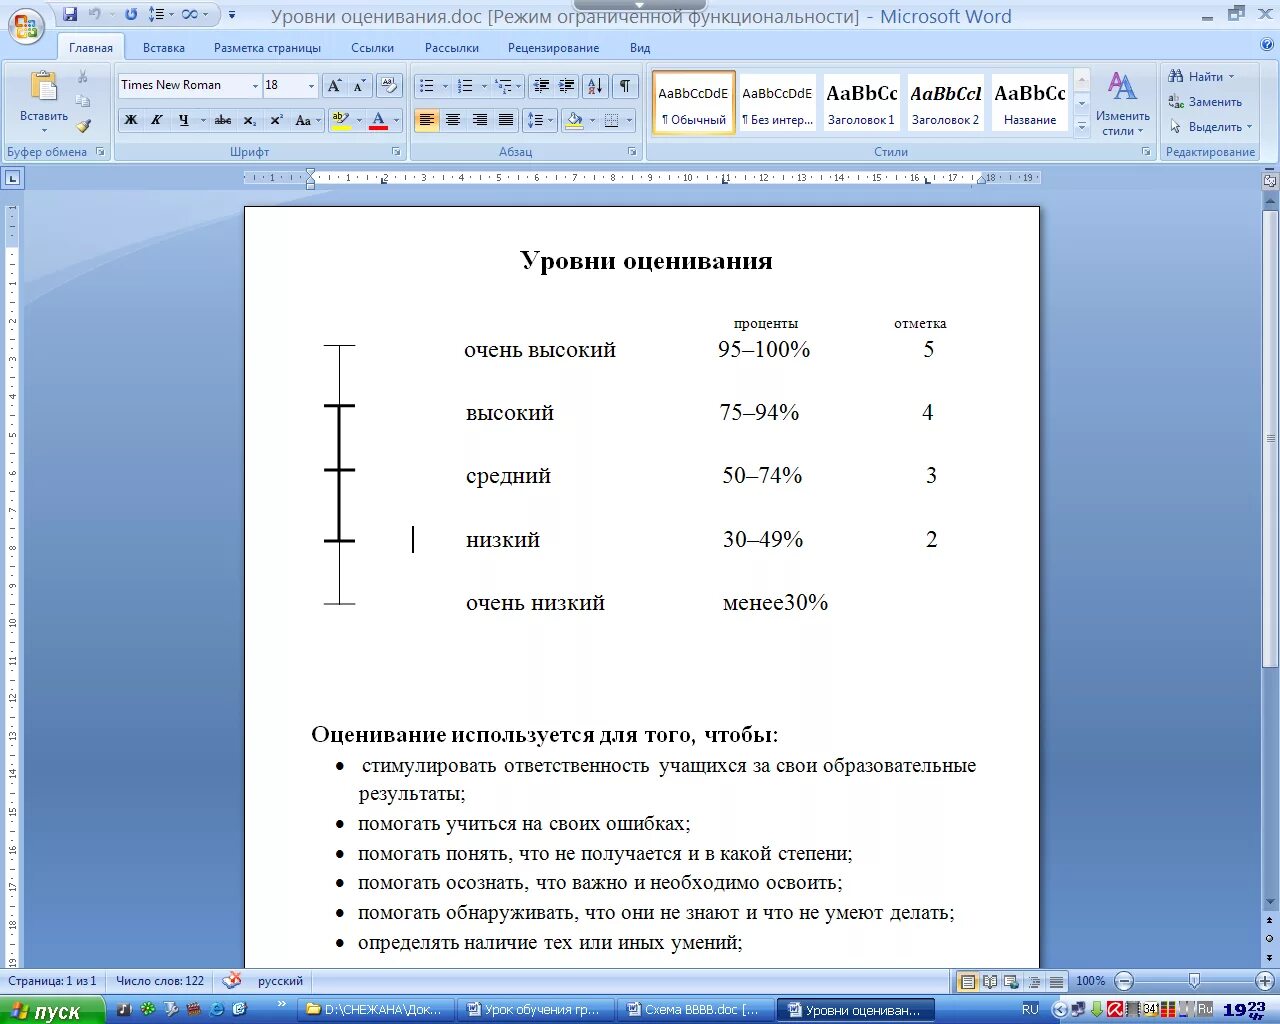Open the borders dropdown arrow
Viewport: 1280px width, 1024px height.
pos(631,120)
